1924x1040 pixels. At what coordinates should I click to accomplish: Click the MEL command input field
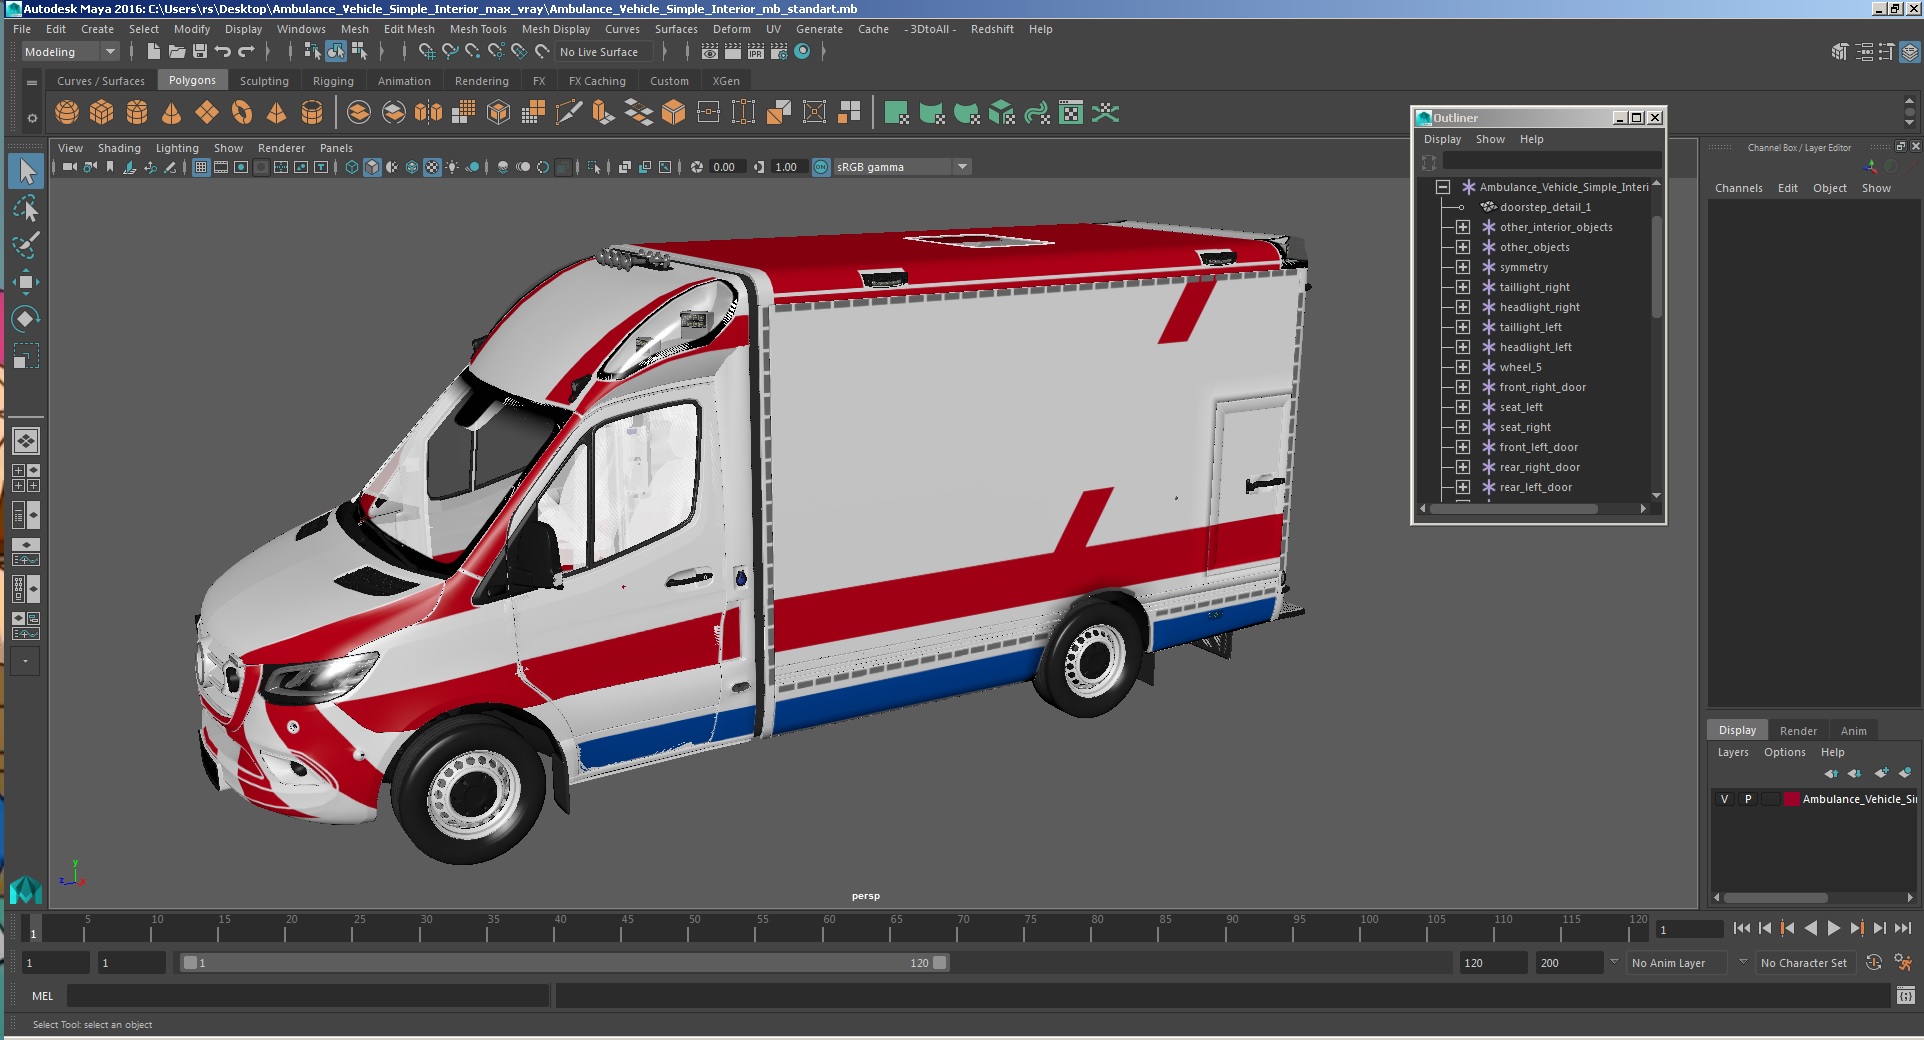point(308,996)
